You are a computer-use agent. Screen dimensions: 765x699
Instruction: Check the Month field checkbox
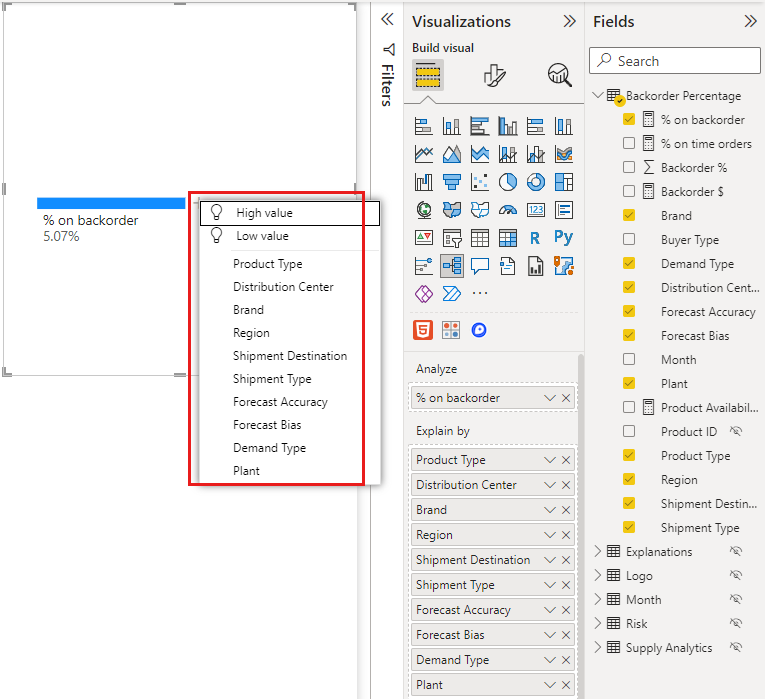[629, 359]
